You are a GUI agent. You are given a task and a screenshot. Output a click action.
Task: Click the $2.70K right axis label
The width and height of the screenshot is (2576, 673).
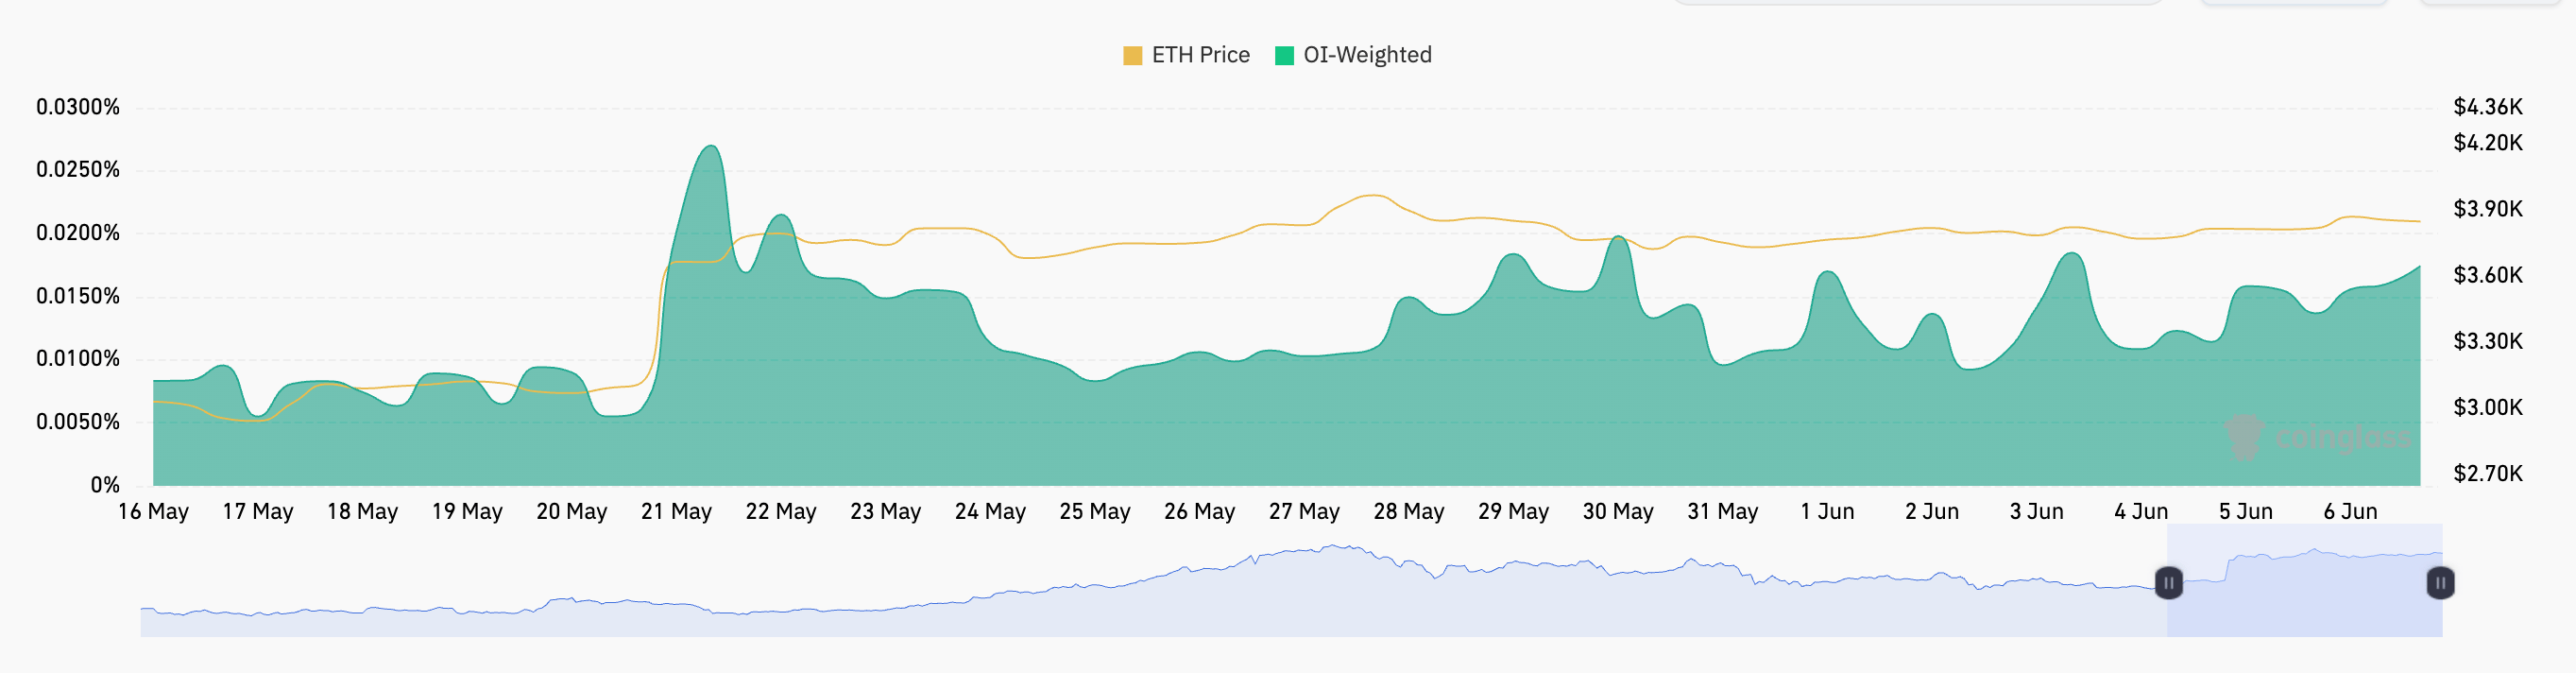pyautogui.click(x=2488, y=473)
